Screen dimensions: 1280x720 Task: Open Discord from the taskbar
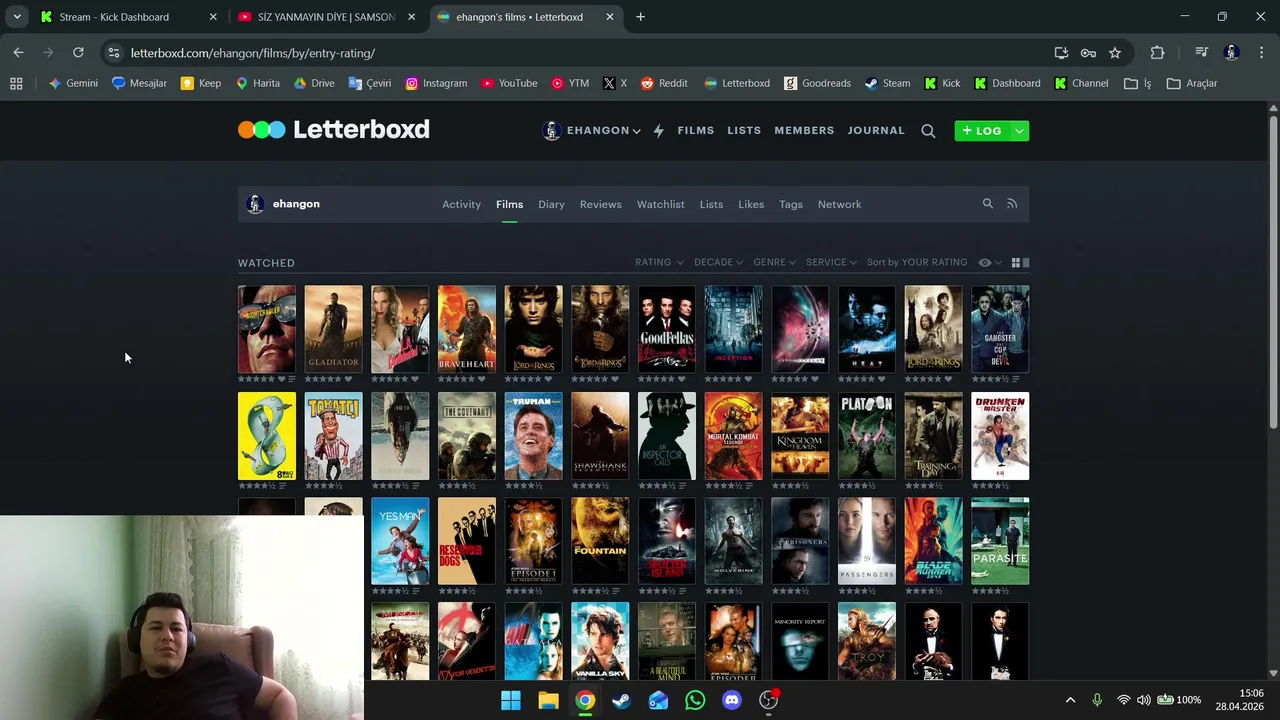pos(732,700)
